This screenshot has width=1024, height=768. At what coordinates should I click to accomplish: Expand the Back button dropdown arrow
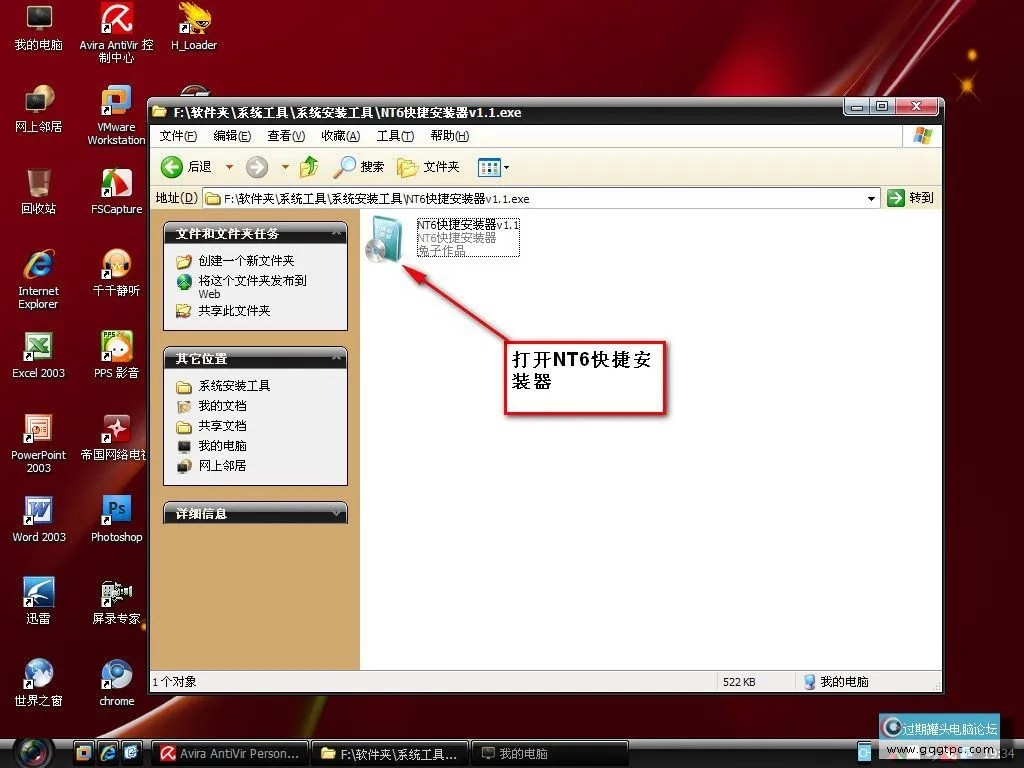pyautogui.click(x=228, y=167)
